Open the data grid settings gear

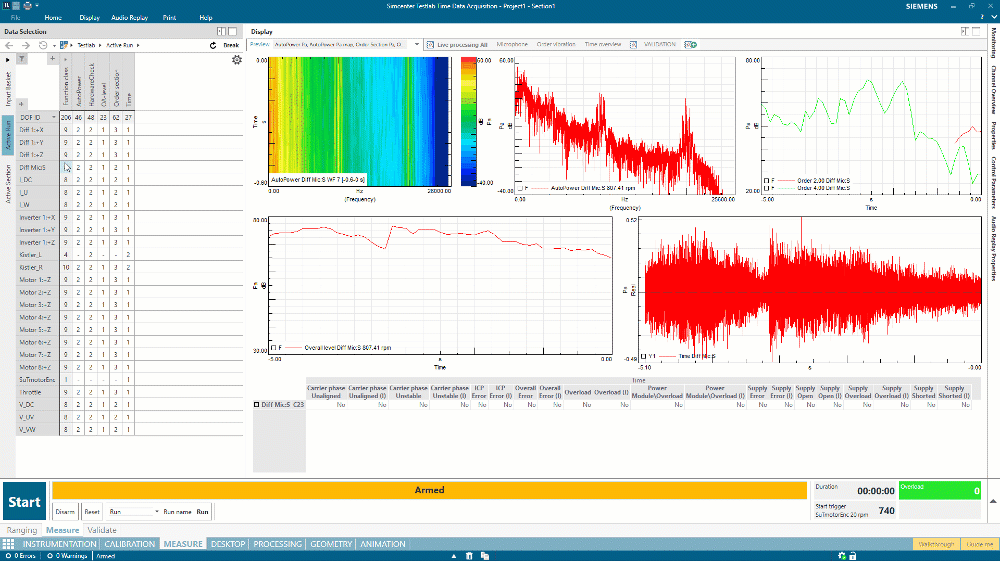(237, 60)
